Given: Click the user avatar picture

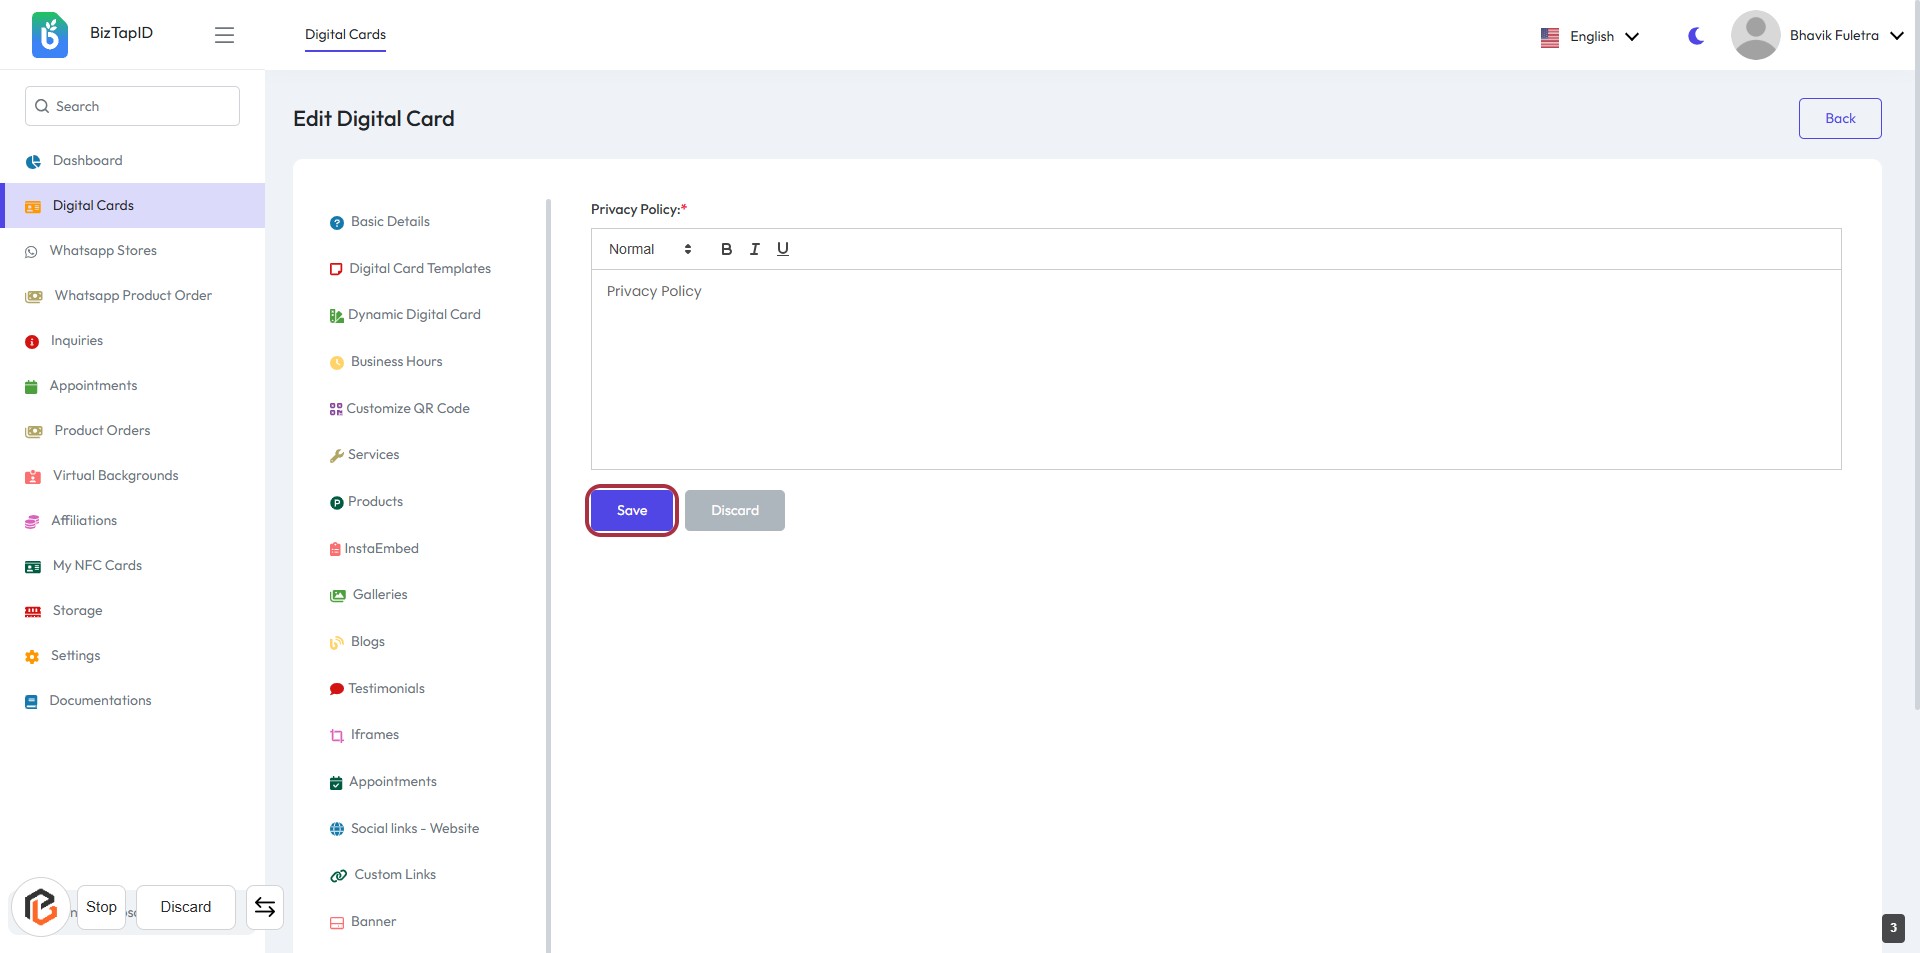Looking at the screenshot, I should tap(1754, 35).
